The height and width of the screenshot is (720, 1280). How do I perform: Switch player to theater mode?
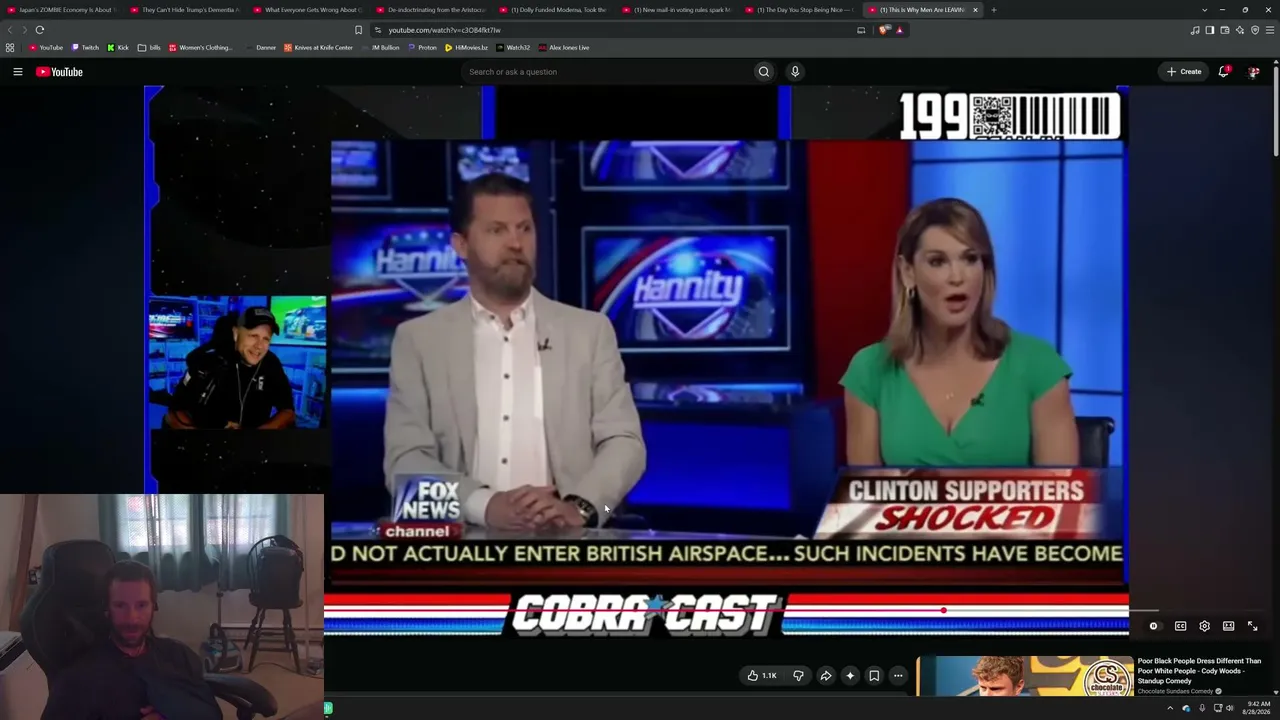(x=1228, y=626)
